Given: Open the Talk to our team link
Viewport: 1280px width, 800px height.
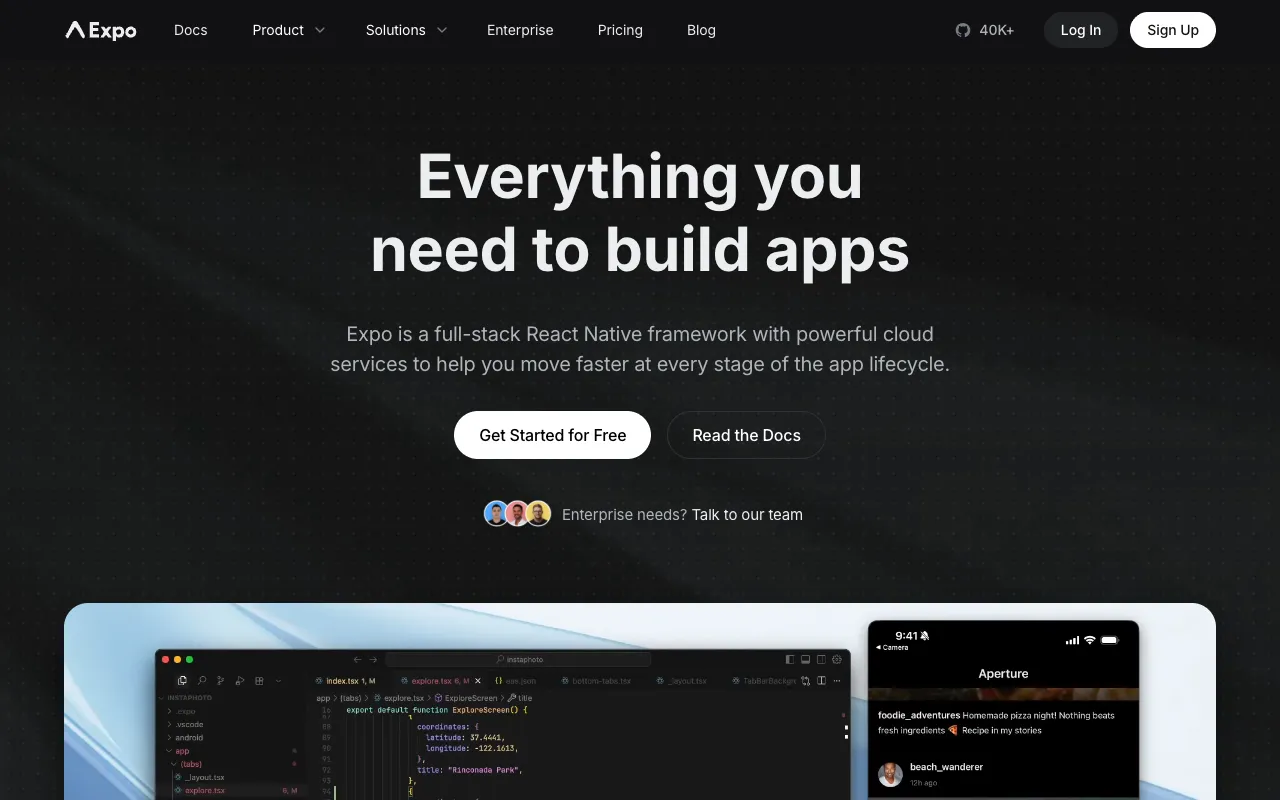Looking at the screenshot, I should click(x=747, y=514).
